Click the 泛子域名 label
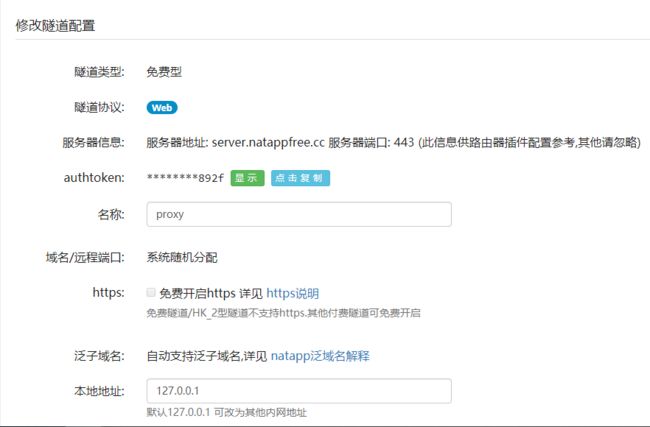650x427 pixels. [99, 356]
